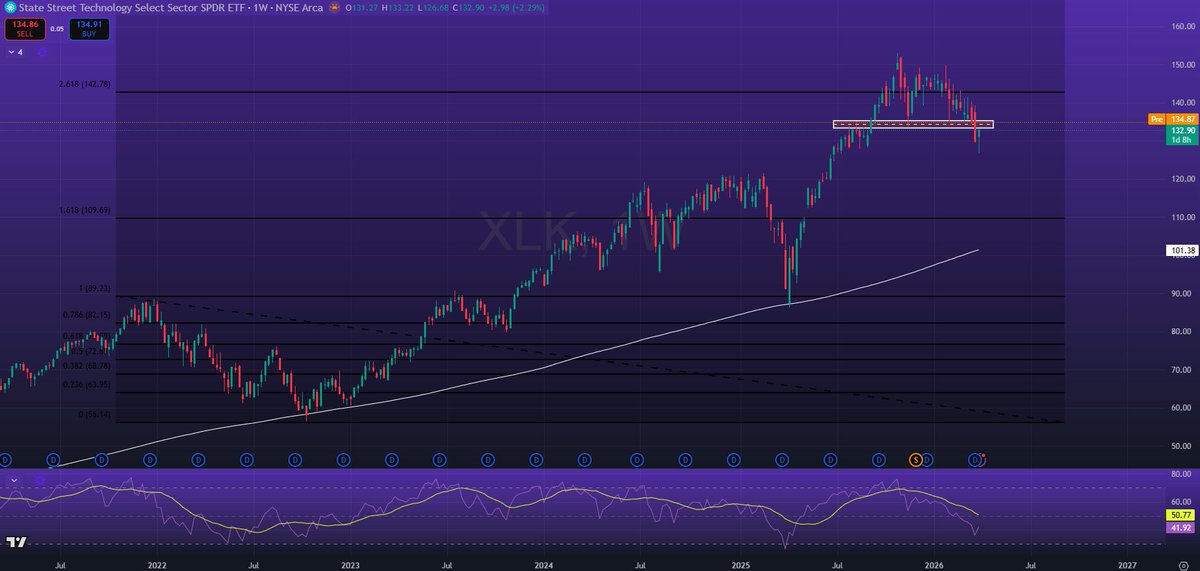The width and height of the screenshot is (1200, 571).
Task: Select the open value O131.27
Action: (362, 8)
